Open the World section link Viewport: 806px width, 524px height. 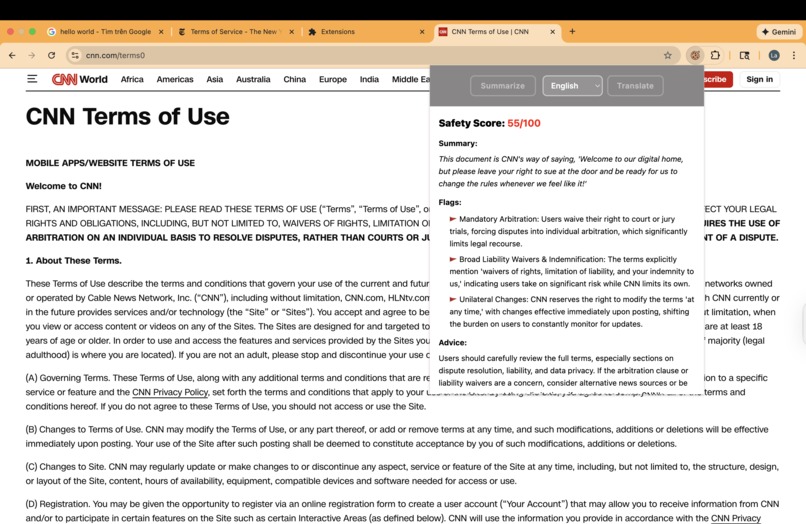coord(94,79)
